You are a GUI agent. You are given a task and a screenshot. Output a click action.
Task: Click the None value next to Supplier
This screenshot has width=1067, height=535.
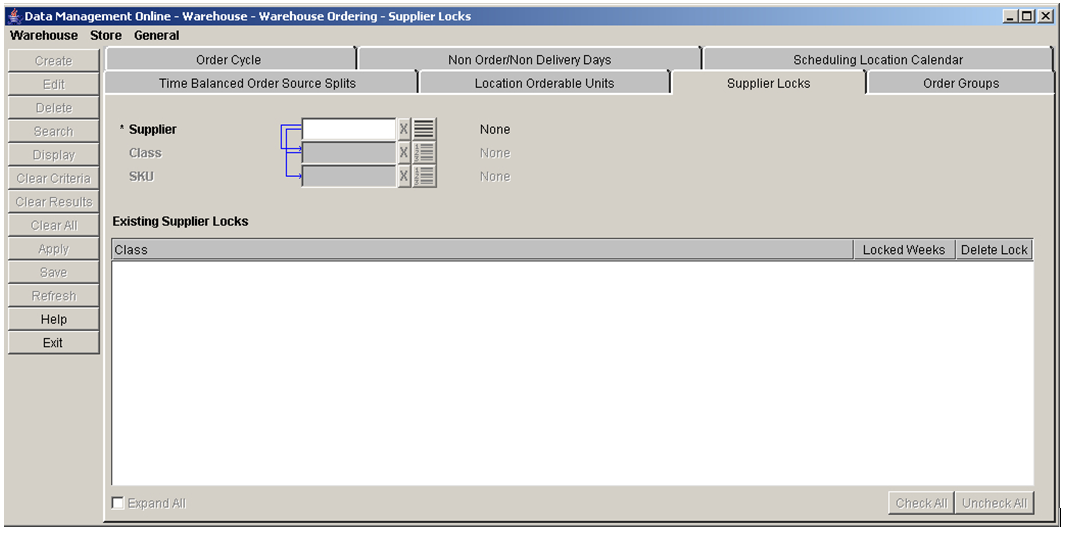tap(495, 129)
